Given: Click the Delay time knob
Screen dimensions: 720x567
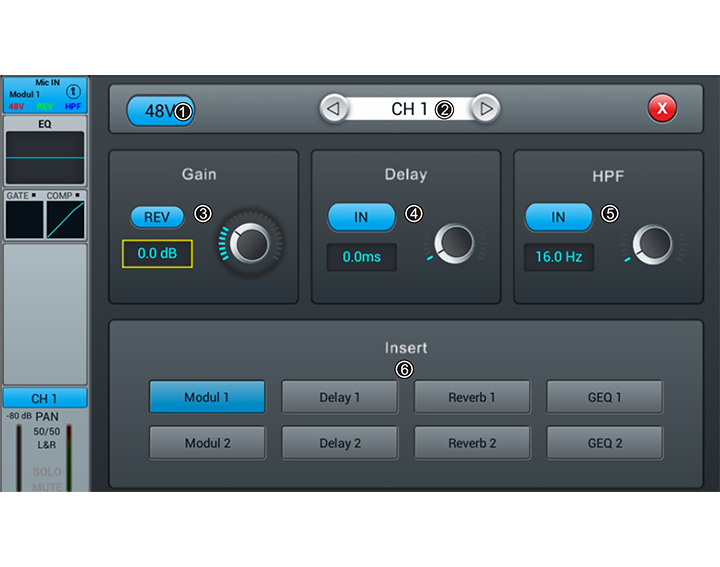Looking at the screenshot, I should click(455, 242).
